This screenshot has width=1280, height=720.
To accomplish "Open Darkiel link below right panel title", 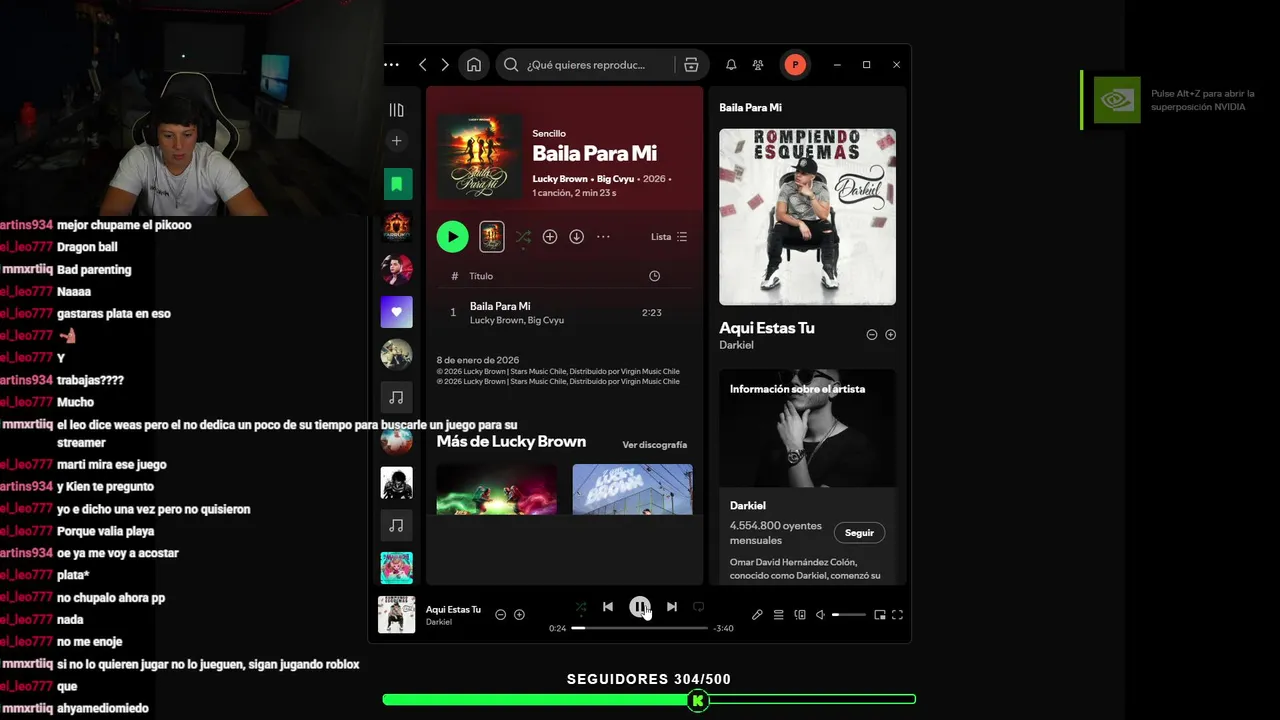I will click(x=736, y=345).
